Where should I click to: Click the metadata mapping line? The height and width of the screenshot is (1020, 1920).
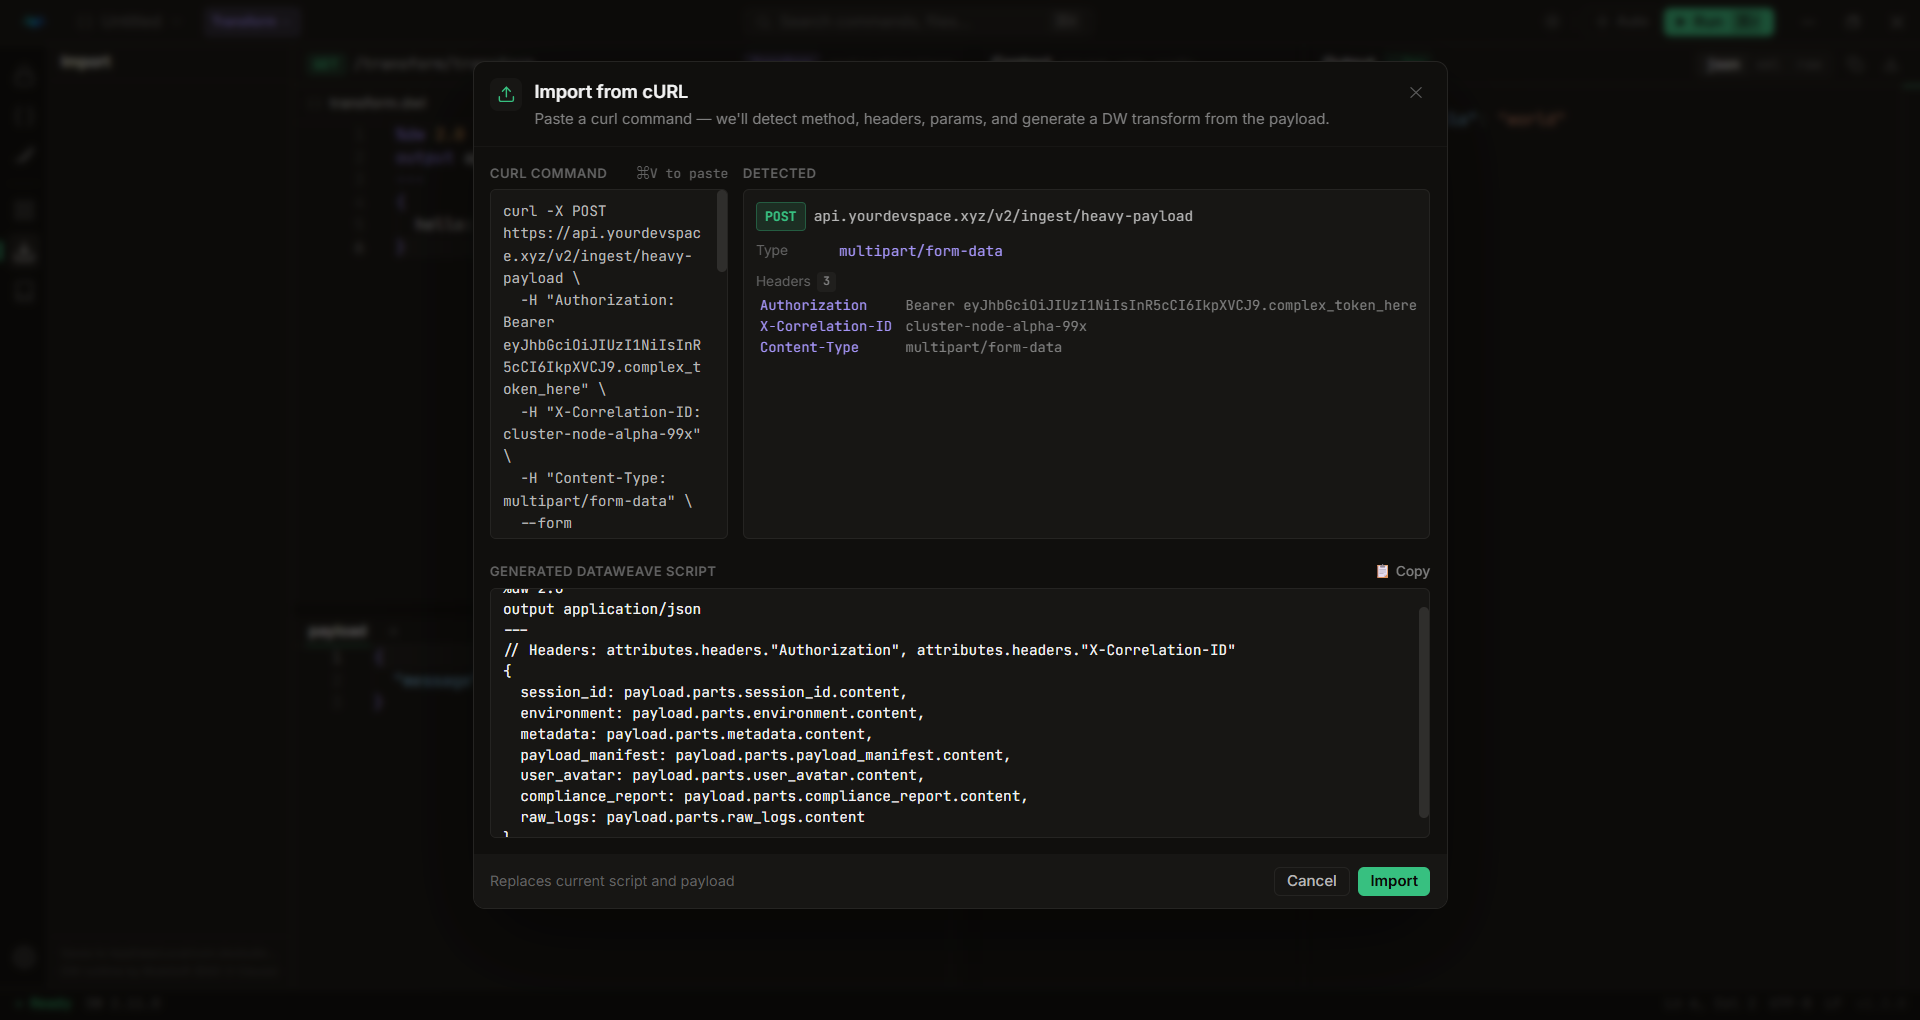click(x=696, y=734)
